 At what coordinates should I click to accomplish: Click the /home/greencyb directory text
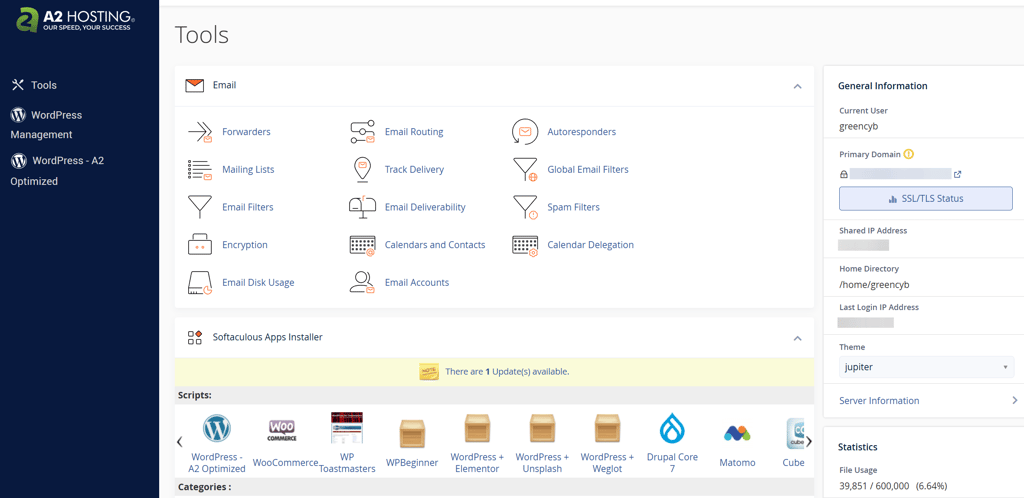(x=874, y=285)
